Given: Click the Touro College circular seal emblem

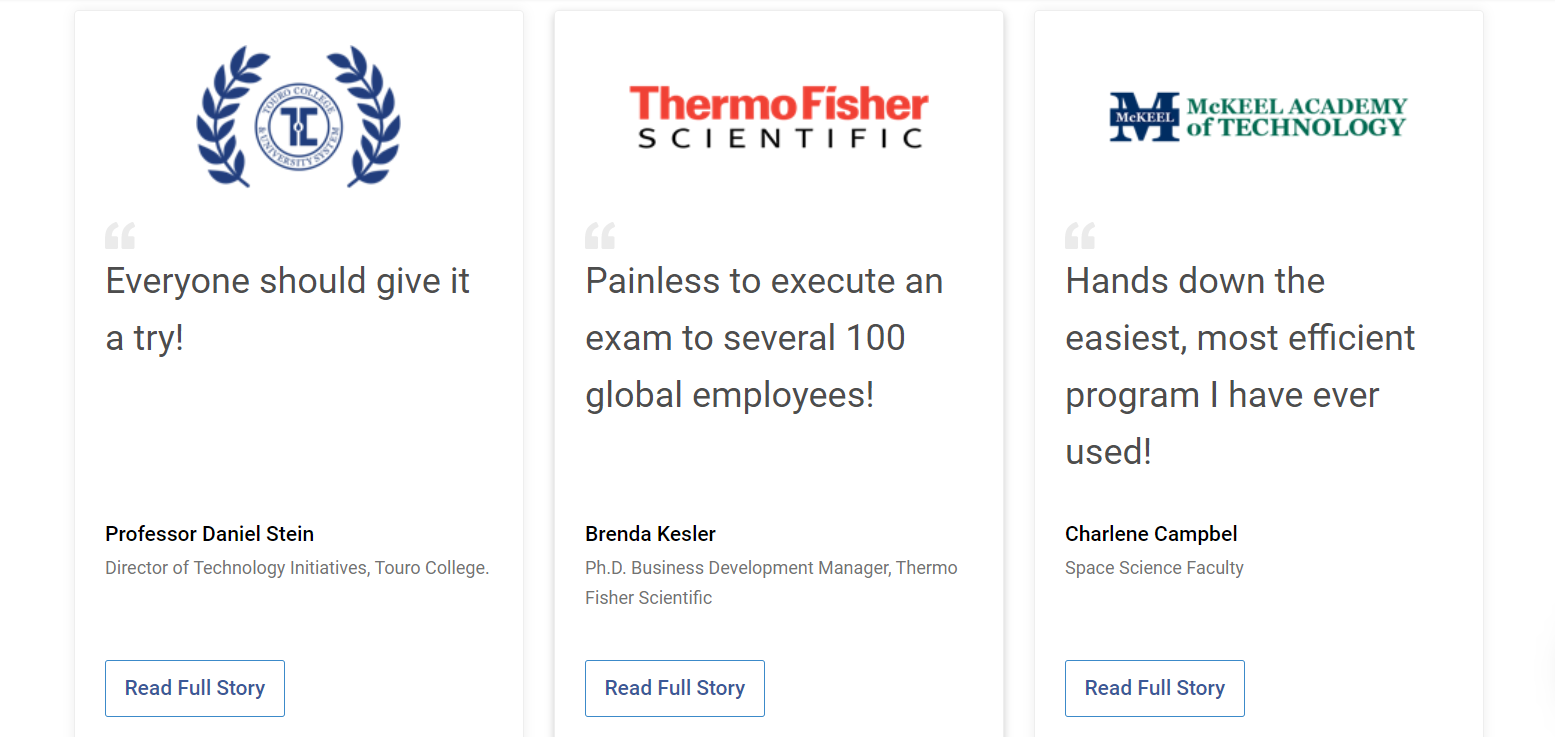Looking at the screenshot, I should point(298,127).
